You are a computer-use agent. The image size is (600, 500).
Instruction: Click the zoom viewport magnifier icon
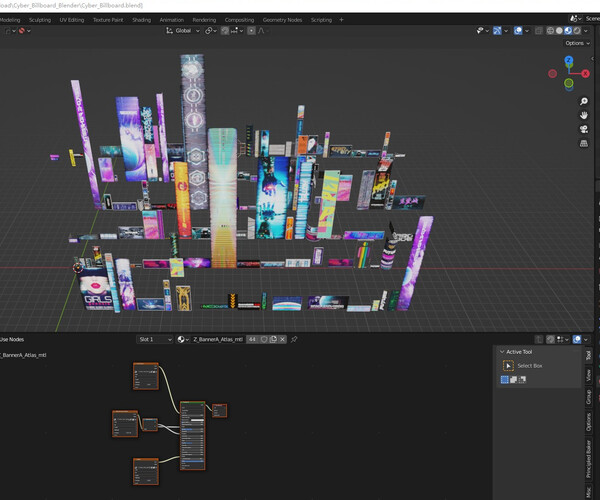click(584, 101)
